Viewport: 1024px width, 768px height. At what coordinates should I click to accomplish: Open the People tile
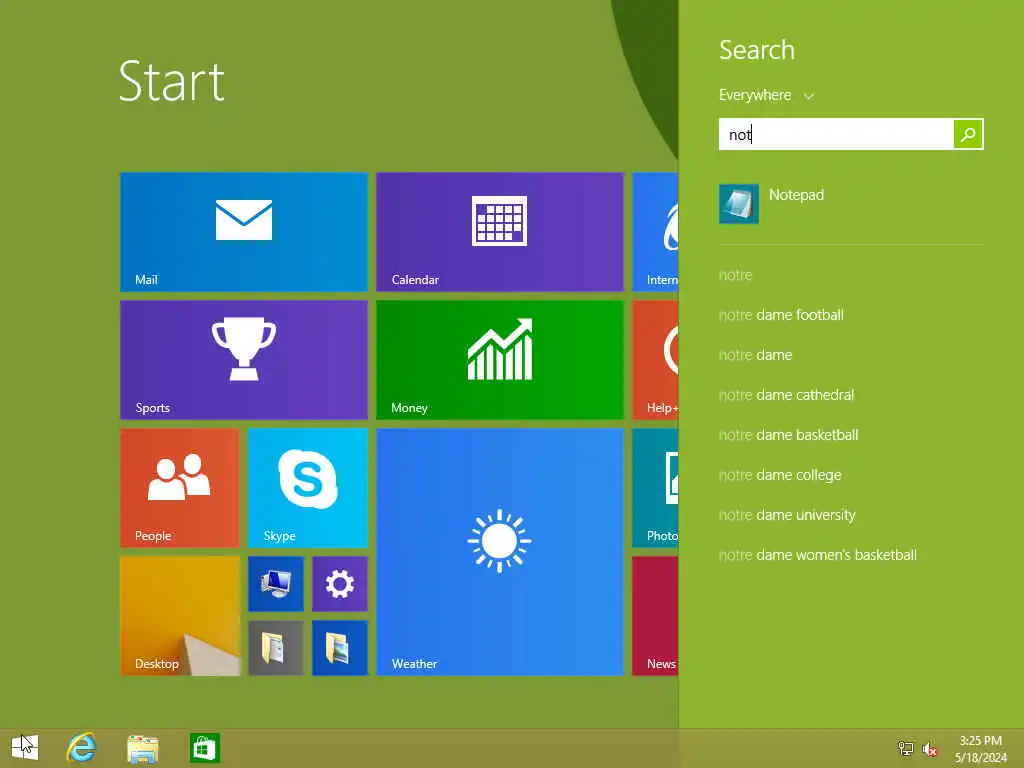(x=180, y=488)
